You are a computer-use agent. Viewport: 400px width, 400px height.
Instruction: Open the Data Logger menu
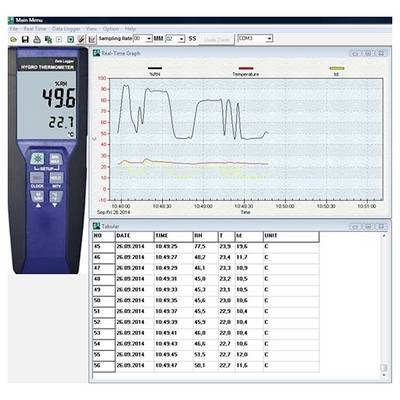click(66, 29)
